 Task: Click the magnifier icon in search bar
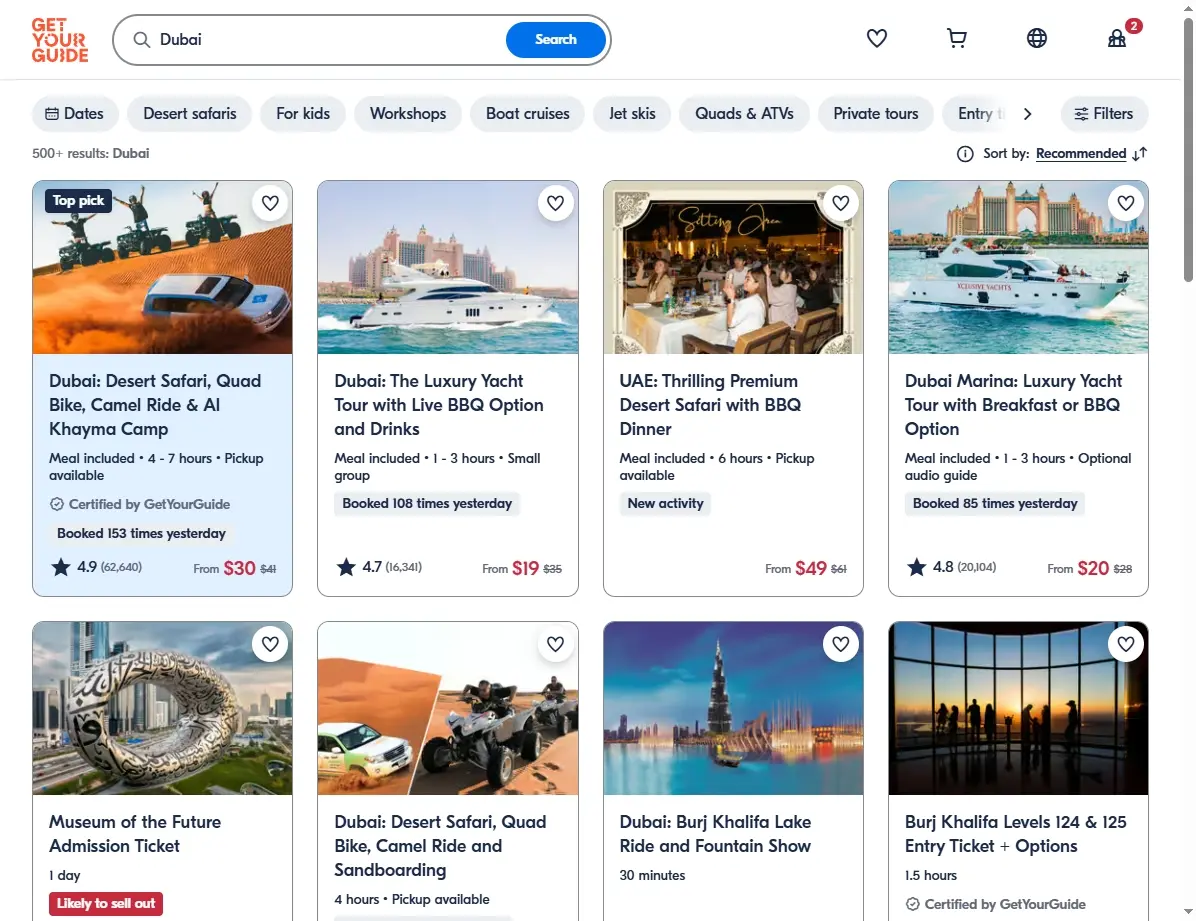tap(141, 40)
